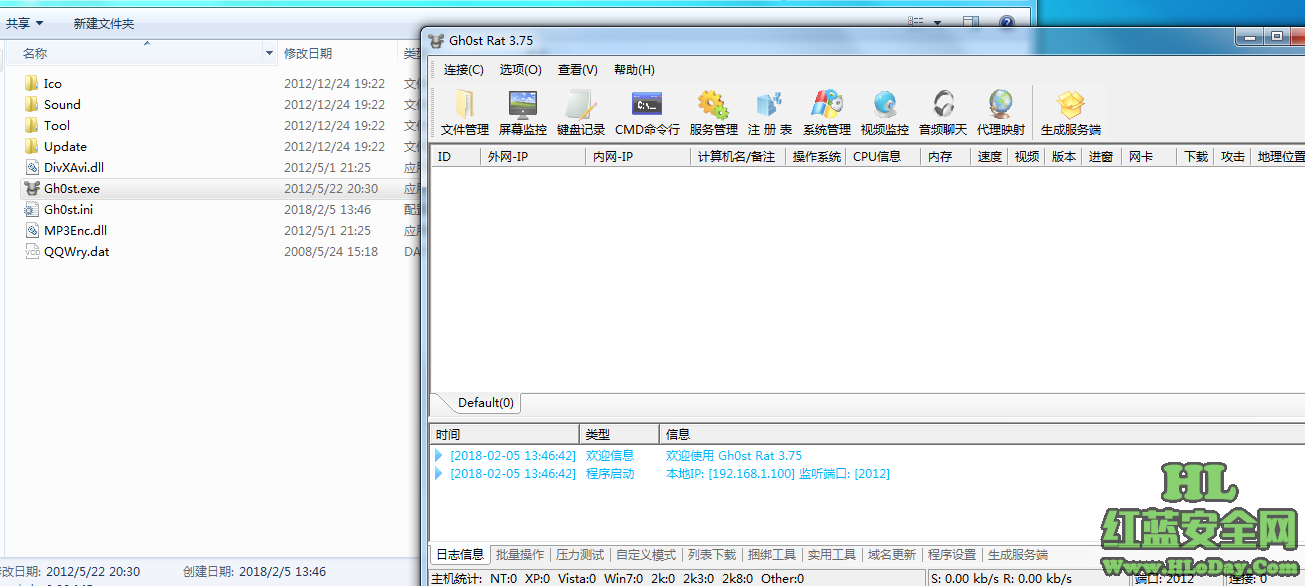Screen dimensions: 1305x586
Task: Select the Default(0) group tab
Action: [485, 403]
